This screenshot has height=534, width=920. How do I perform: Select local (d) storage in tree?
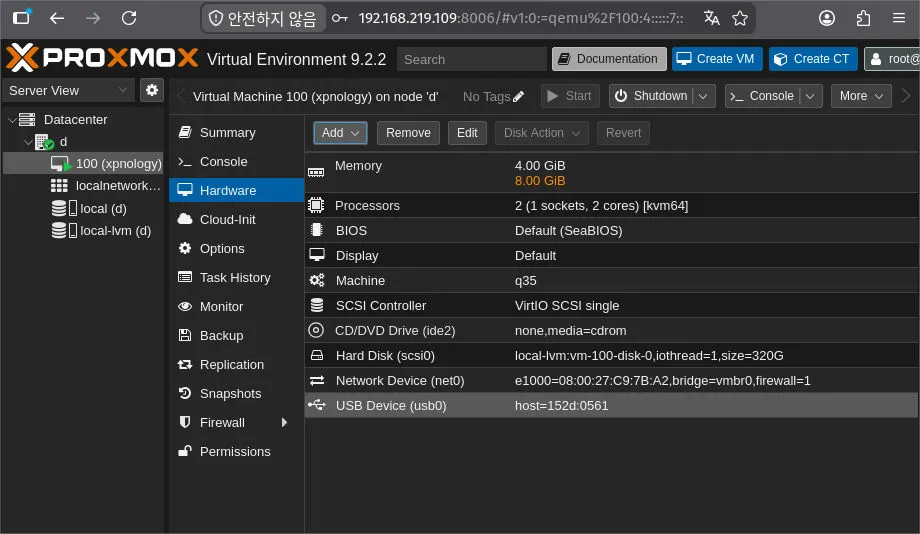[x=83, y=208]
